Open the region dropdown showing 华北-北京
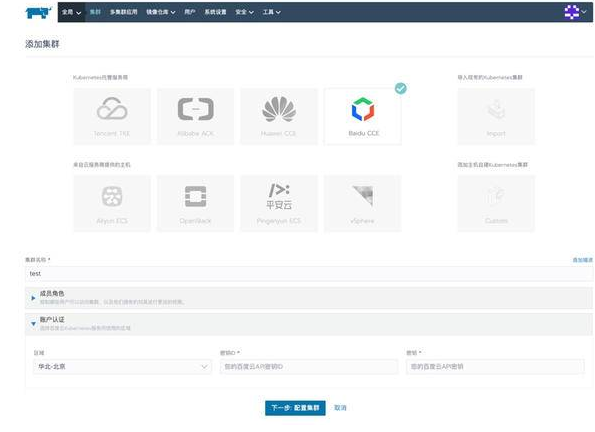 pyautogui.click(x=123, y=367)
